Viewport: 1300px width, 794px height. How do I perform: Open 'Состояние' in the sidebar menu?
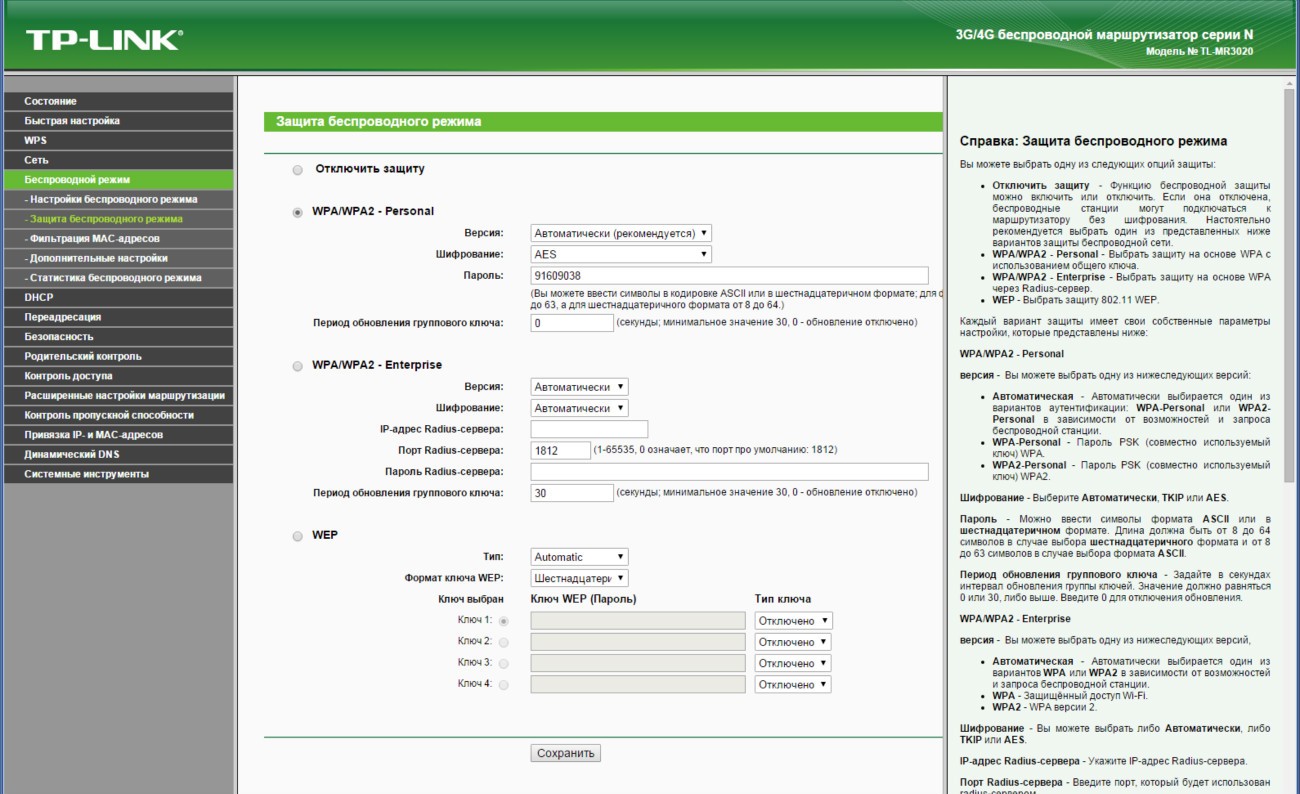[118, 101]
